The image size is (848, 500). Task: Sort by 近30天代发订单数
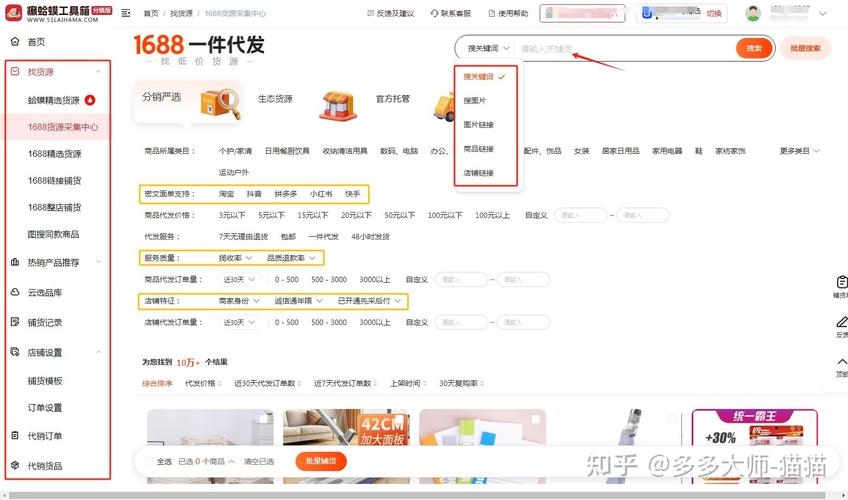pyautogui.click(x=268, y=383)
